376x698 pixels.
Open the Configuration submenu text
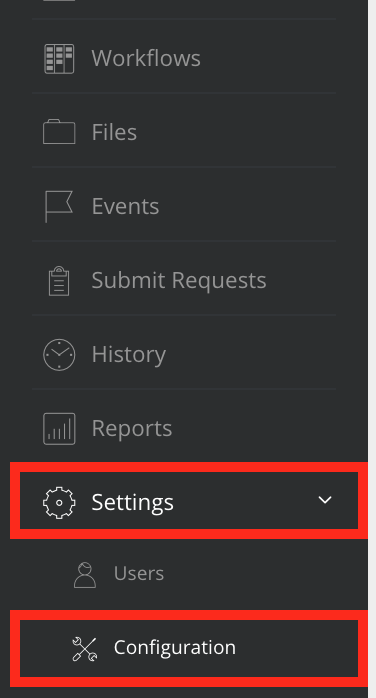pyautogui.click(x=175, y=647)
